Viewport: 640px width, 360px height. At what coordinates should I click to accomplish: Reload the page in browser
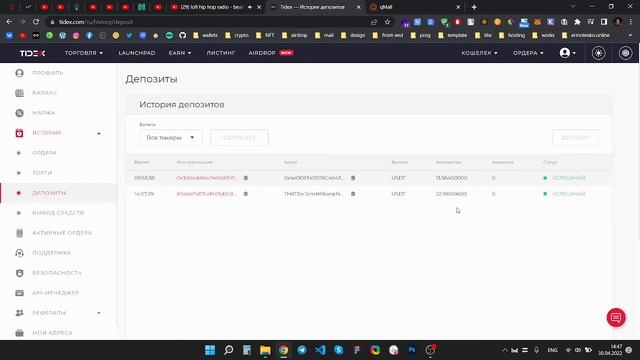coord(36,22)
